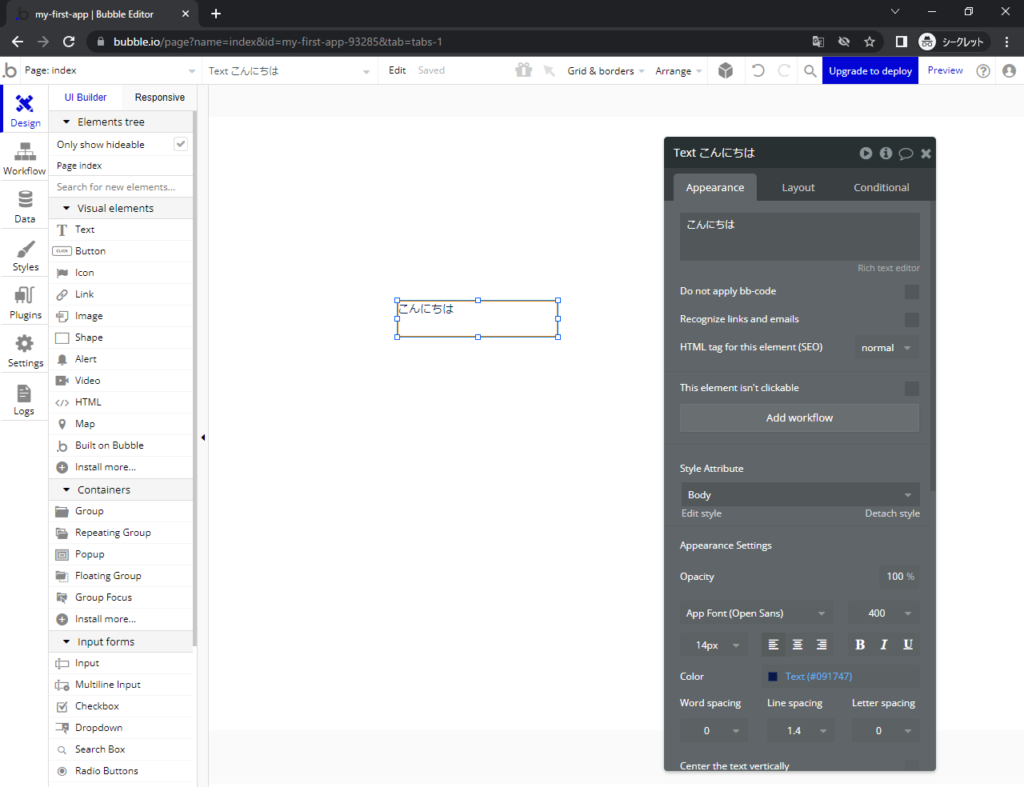Open the App Font (Open Sans) dropdown

click(755, 613)
